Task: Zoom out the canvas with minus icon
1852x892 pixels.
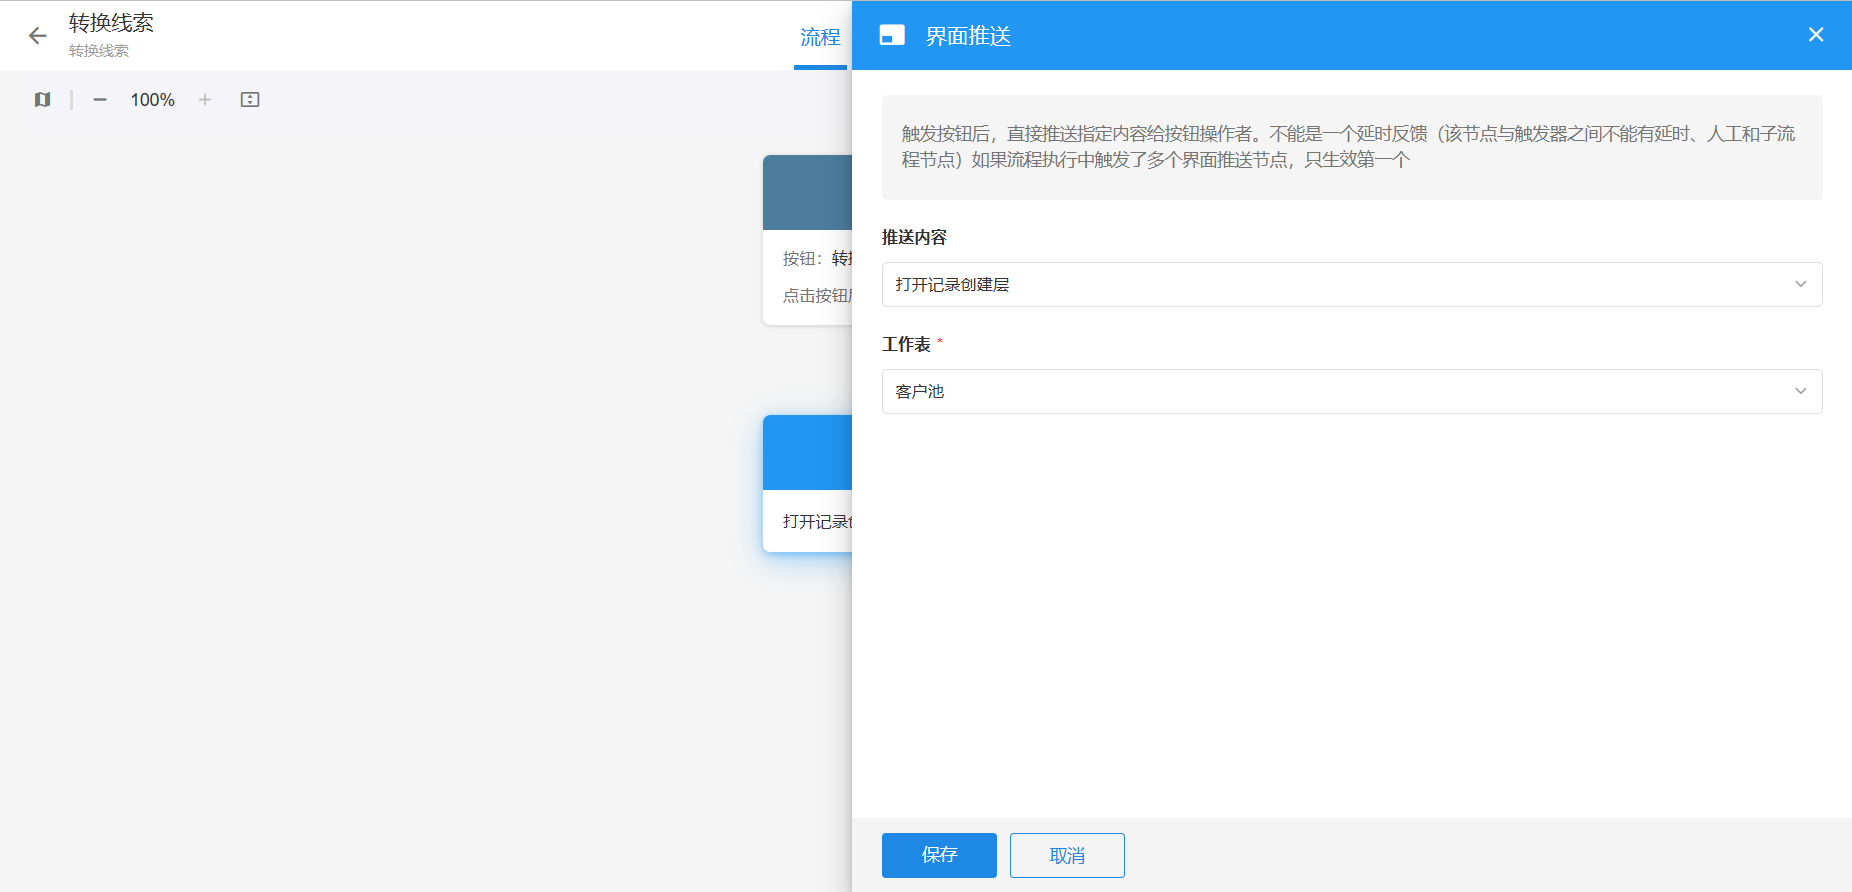Action: click(x=100, y=100)
